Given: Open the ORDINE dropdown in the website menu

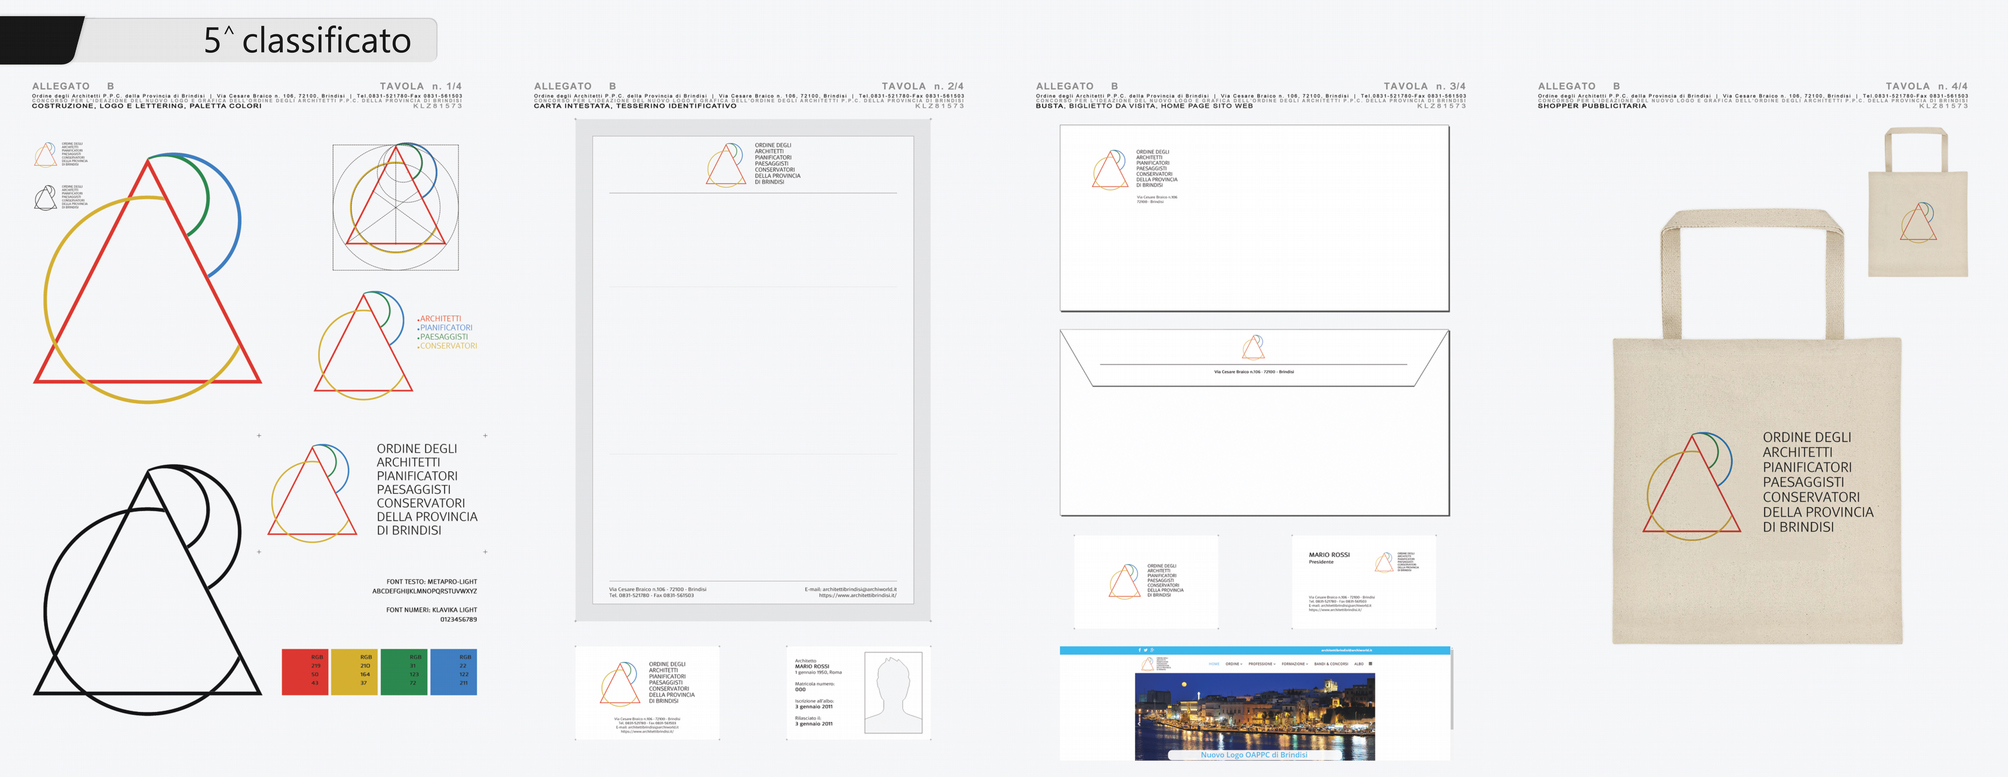Looking at the screenshot, I should click(1234, 664).
